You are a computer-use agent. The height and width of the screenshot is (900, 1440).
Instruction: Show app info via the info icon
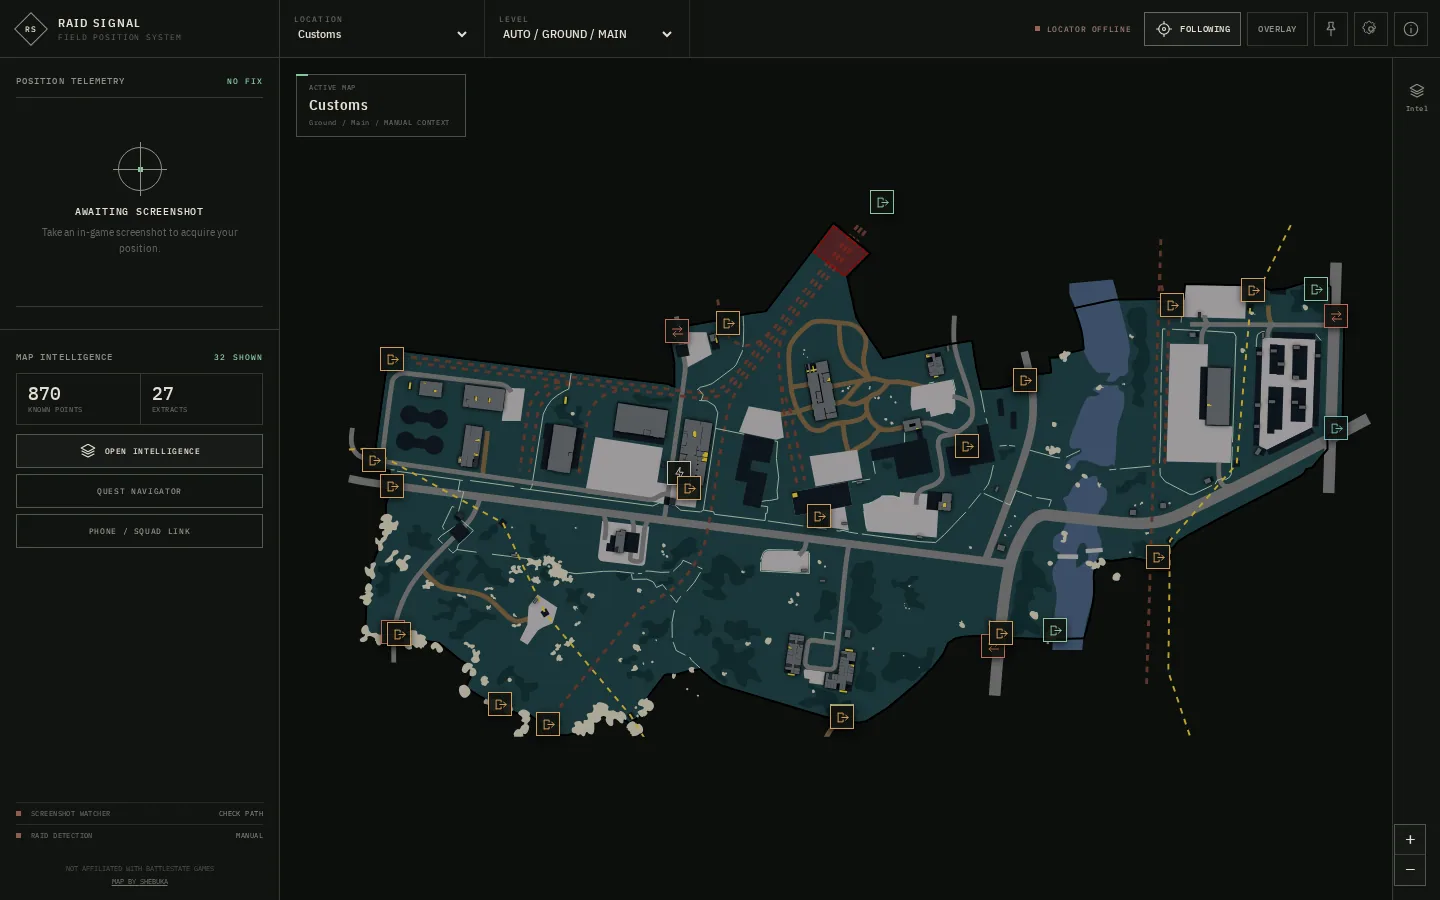tap(1410, 29)
